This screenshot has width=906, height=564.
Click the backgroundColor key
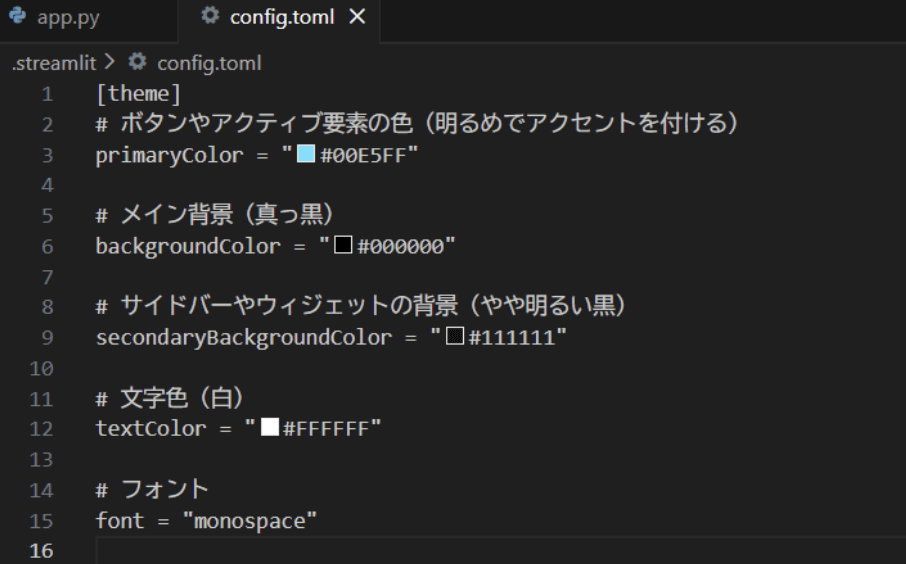pos(188,246)
